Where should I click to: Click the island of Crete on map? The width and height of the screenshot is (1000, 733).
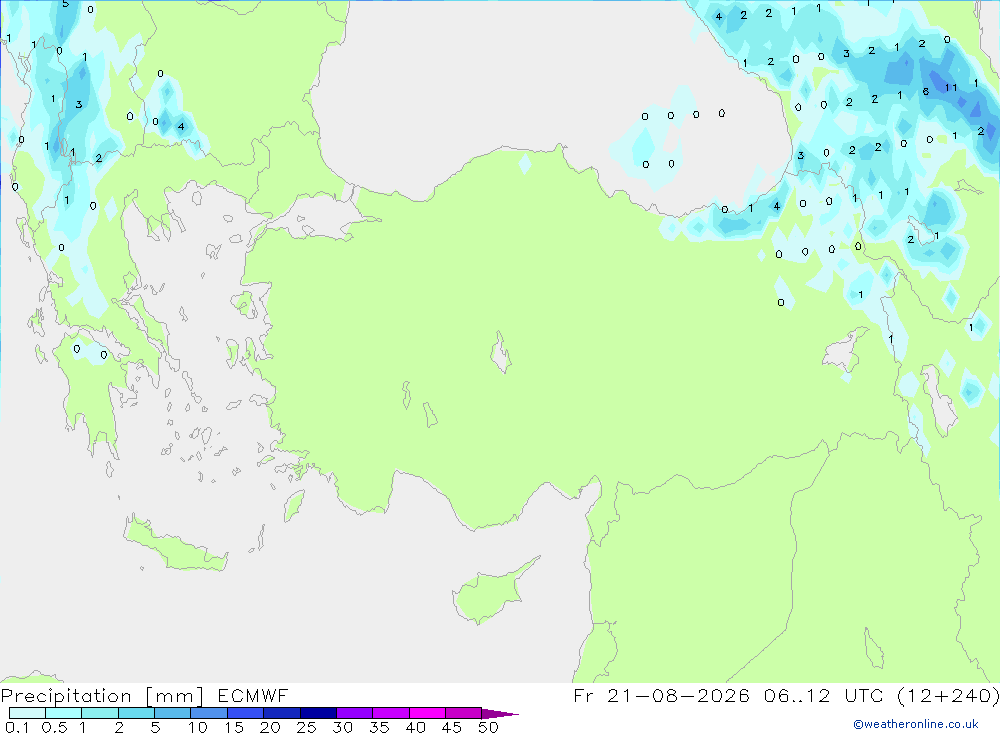click(175, 544)
